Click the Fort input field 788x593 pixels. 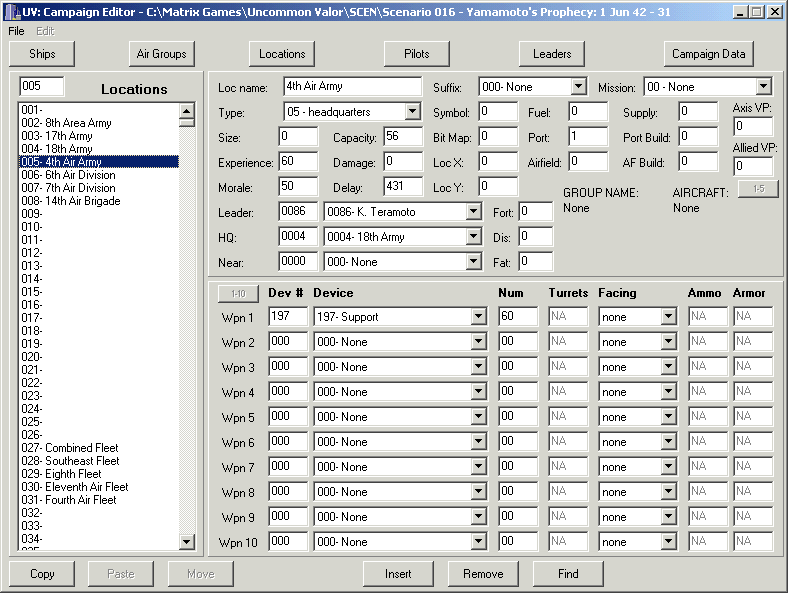(x=536, y=211)
